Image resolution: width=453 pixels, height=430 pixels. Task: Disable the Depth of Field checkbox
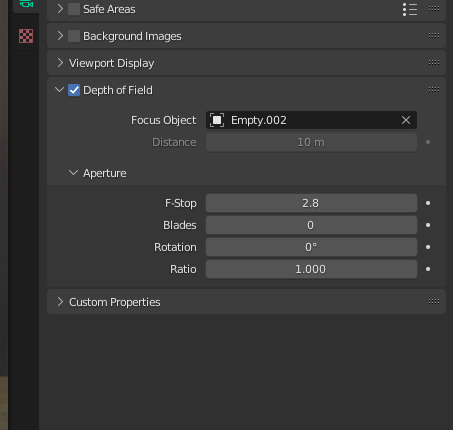pos(74,90)
